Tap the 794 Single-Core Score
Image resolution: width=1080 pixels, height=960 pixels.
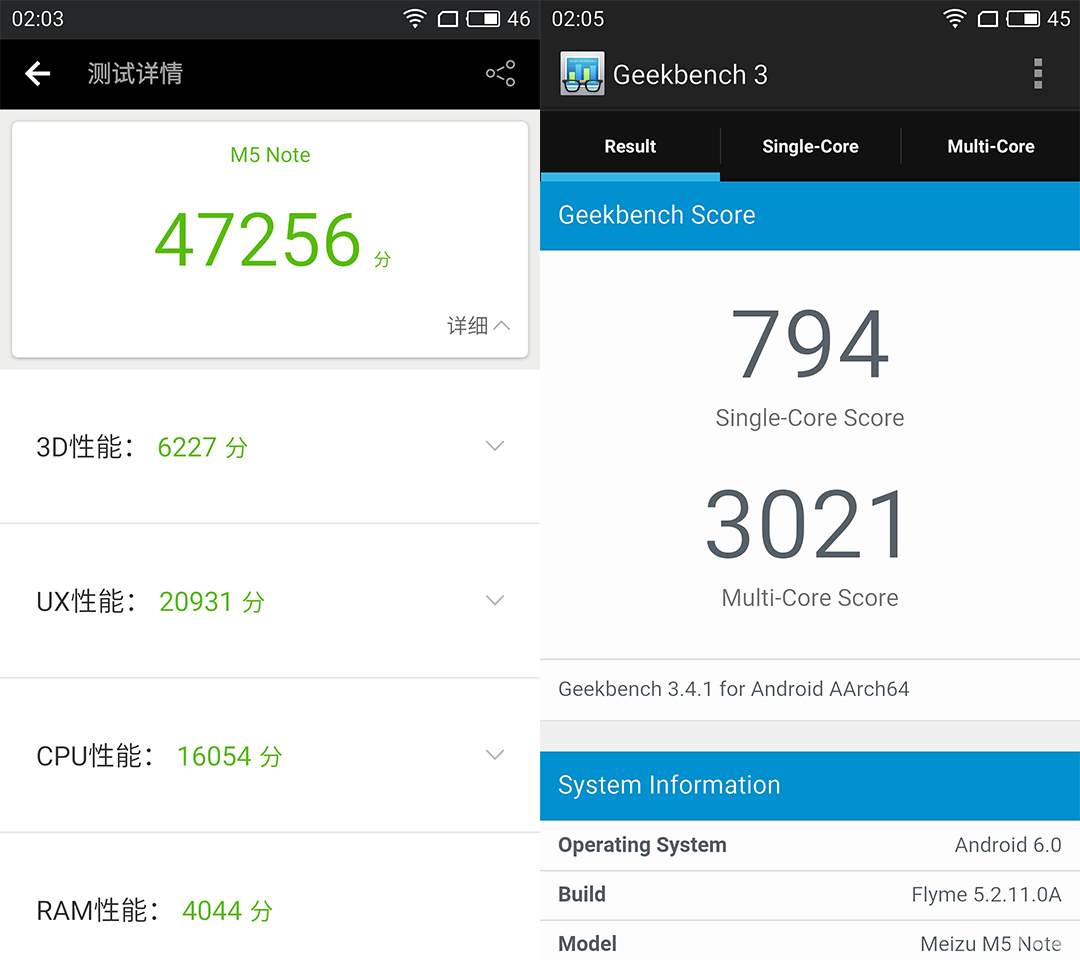pyautogui.click(x=809, y=345)
